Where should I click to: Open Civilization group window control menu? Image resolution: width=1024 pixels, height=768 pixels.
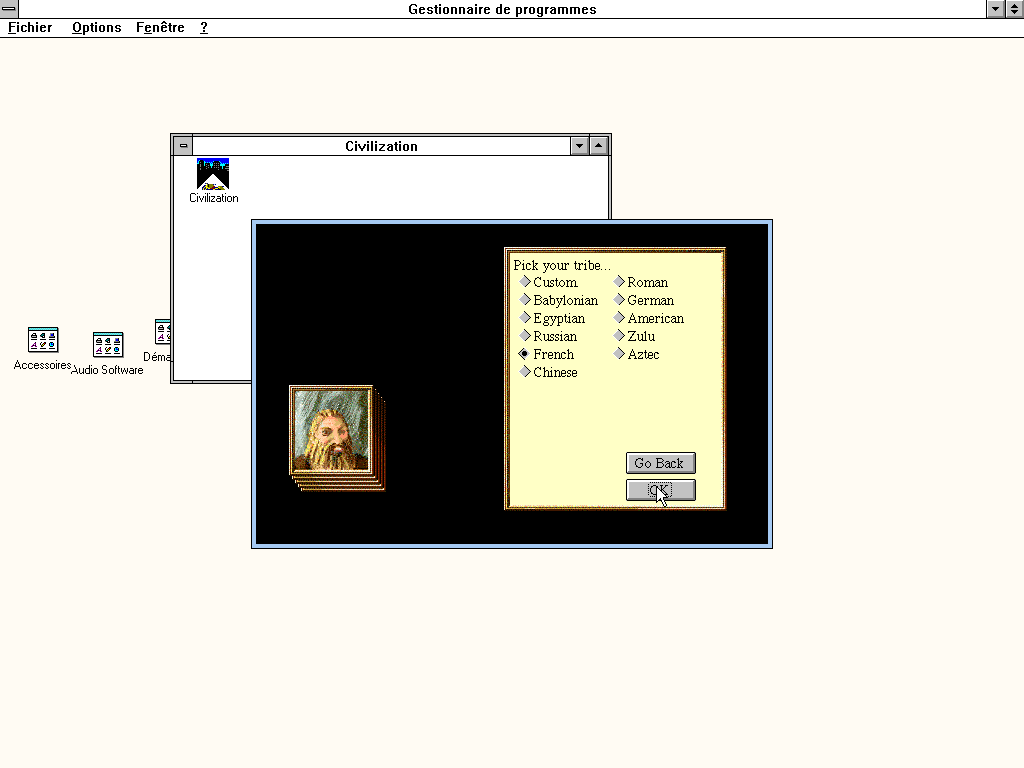[183, 146]
